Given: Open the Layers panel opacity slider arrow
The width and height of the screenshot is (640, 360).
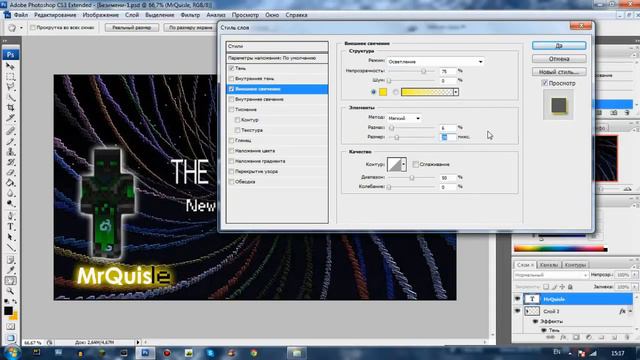Looking at the screenshot, I should [x=634, y=275].
